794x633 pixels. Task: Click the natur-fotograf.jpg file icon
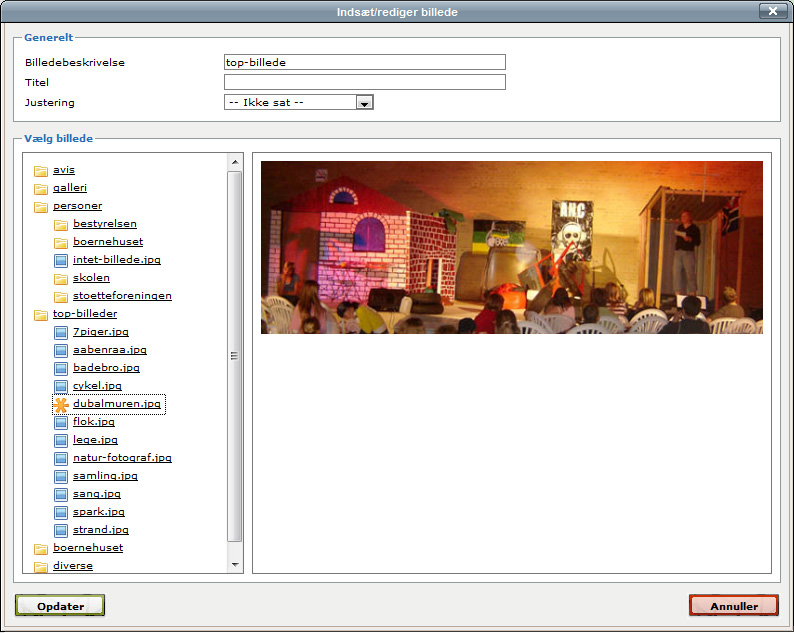pyautogui.click(x=61, y=458)
